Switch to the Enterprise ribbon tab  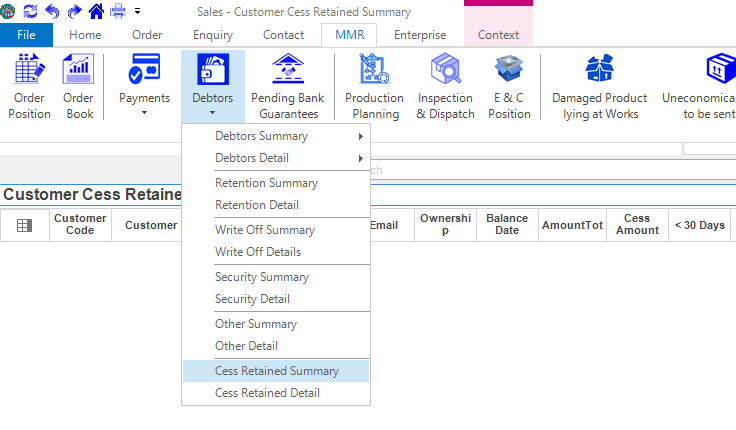click(x=419, y=35)
